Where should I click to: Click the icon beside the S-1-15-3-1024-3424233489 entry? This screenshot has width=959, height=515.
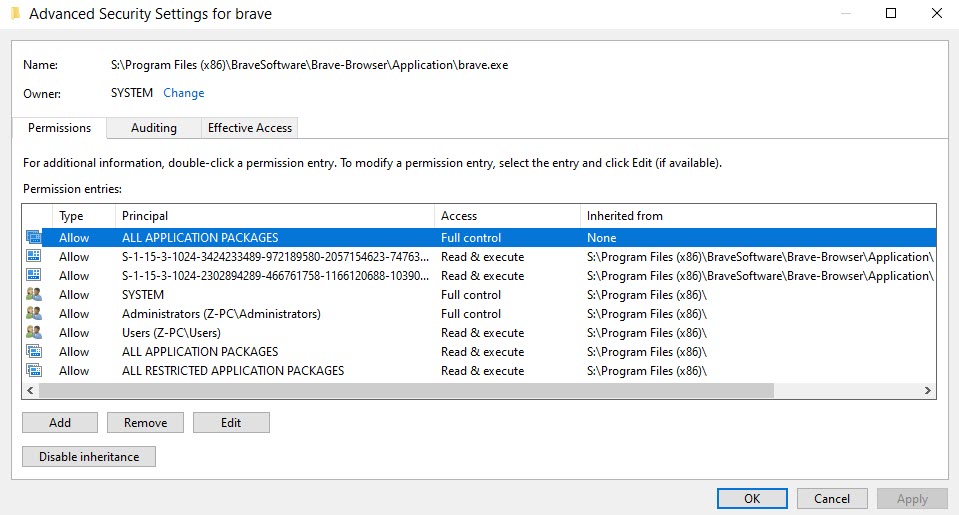tap(34, 256)
